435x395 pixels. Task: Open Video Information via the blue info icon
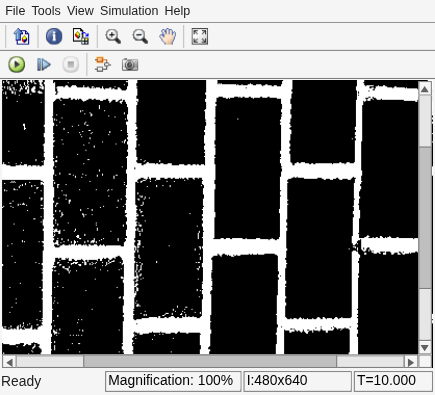[54, 36]
